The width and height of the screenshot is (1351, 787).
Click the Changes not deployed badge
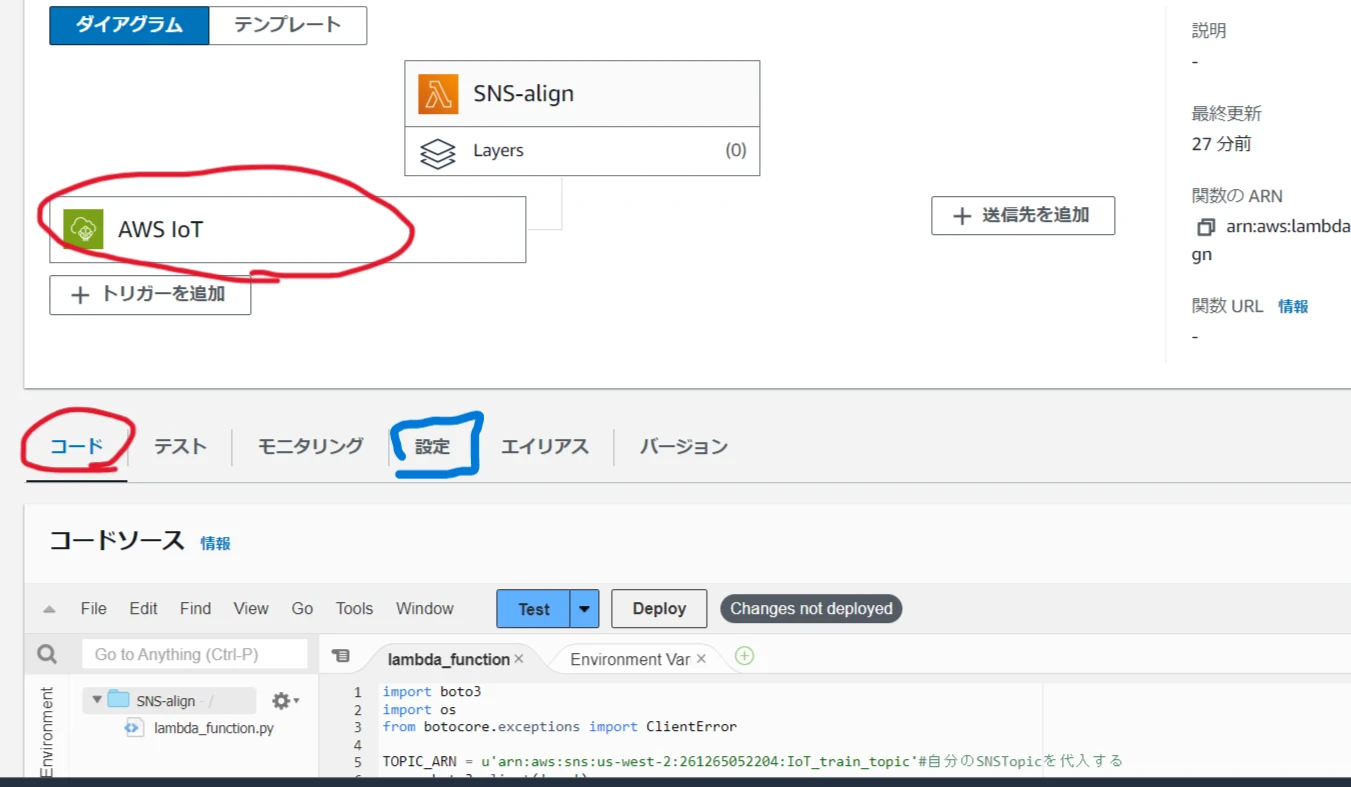click(x=811, y=609)
